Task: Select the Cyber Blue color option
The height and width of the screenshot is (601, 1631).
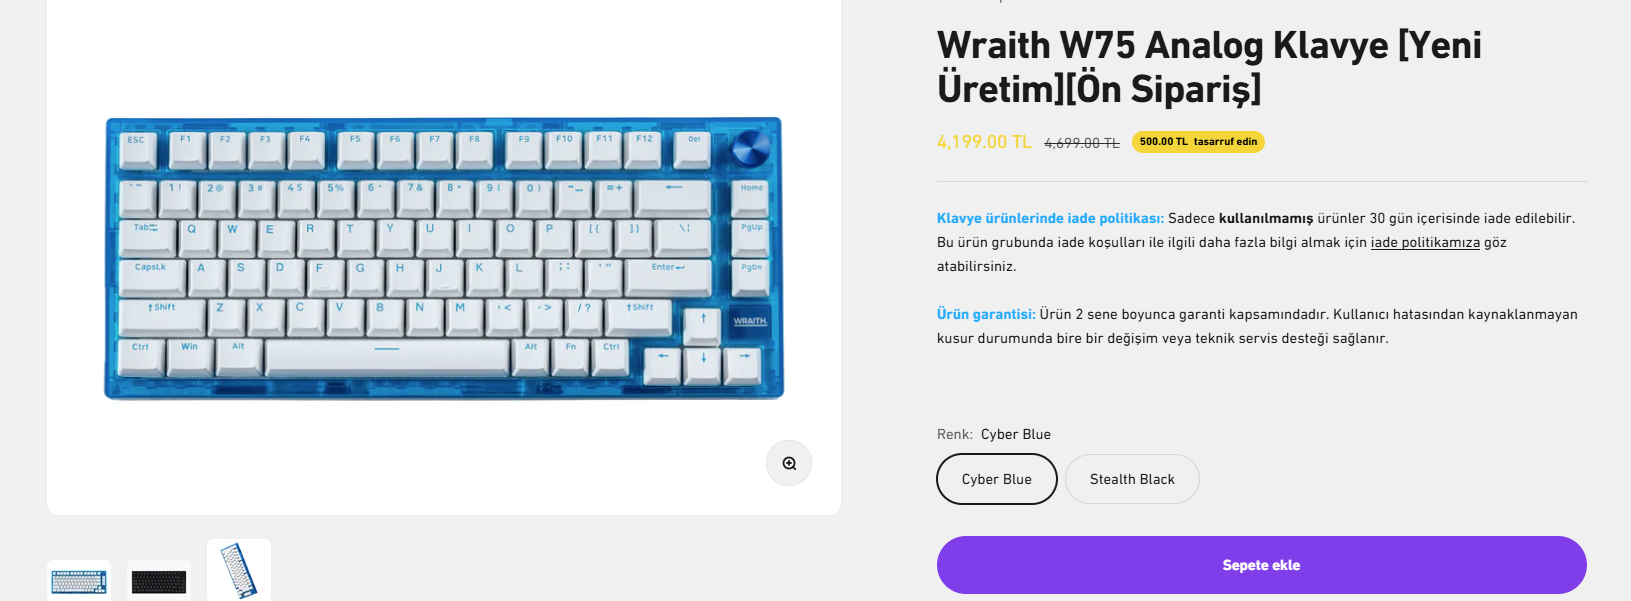Action: tap(997, 479)
